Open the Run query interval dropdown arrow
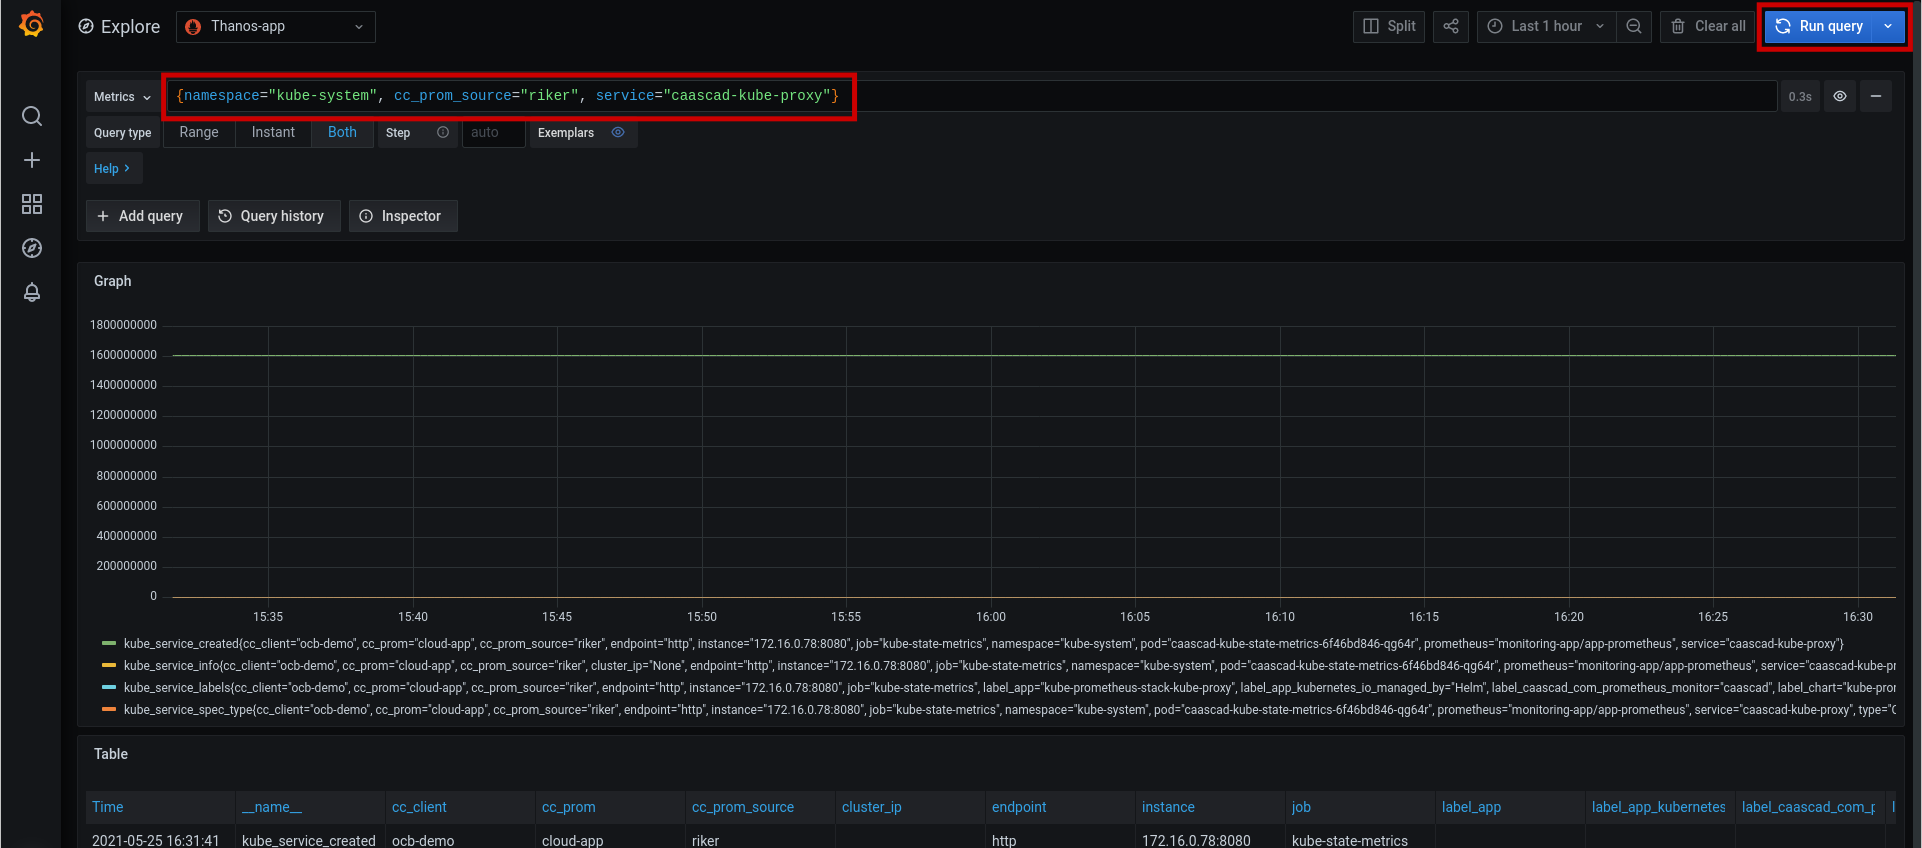Viewport: 1922px width, 848px height. point(1888,26)
